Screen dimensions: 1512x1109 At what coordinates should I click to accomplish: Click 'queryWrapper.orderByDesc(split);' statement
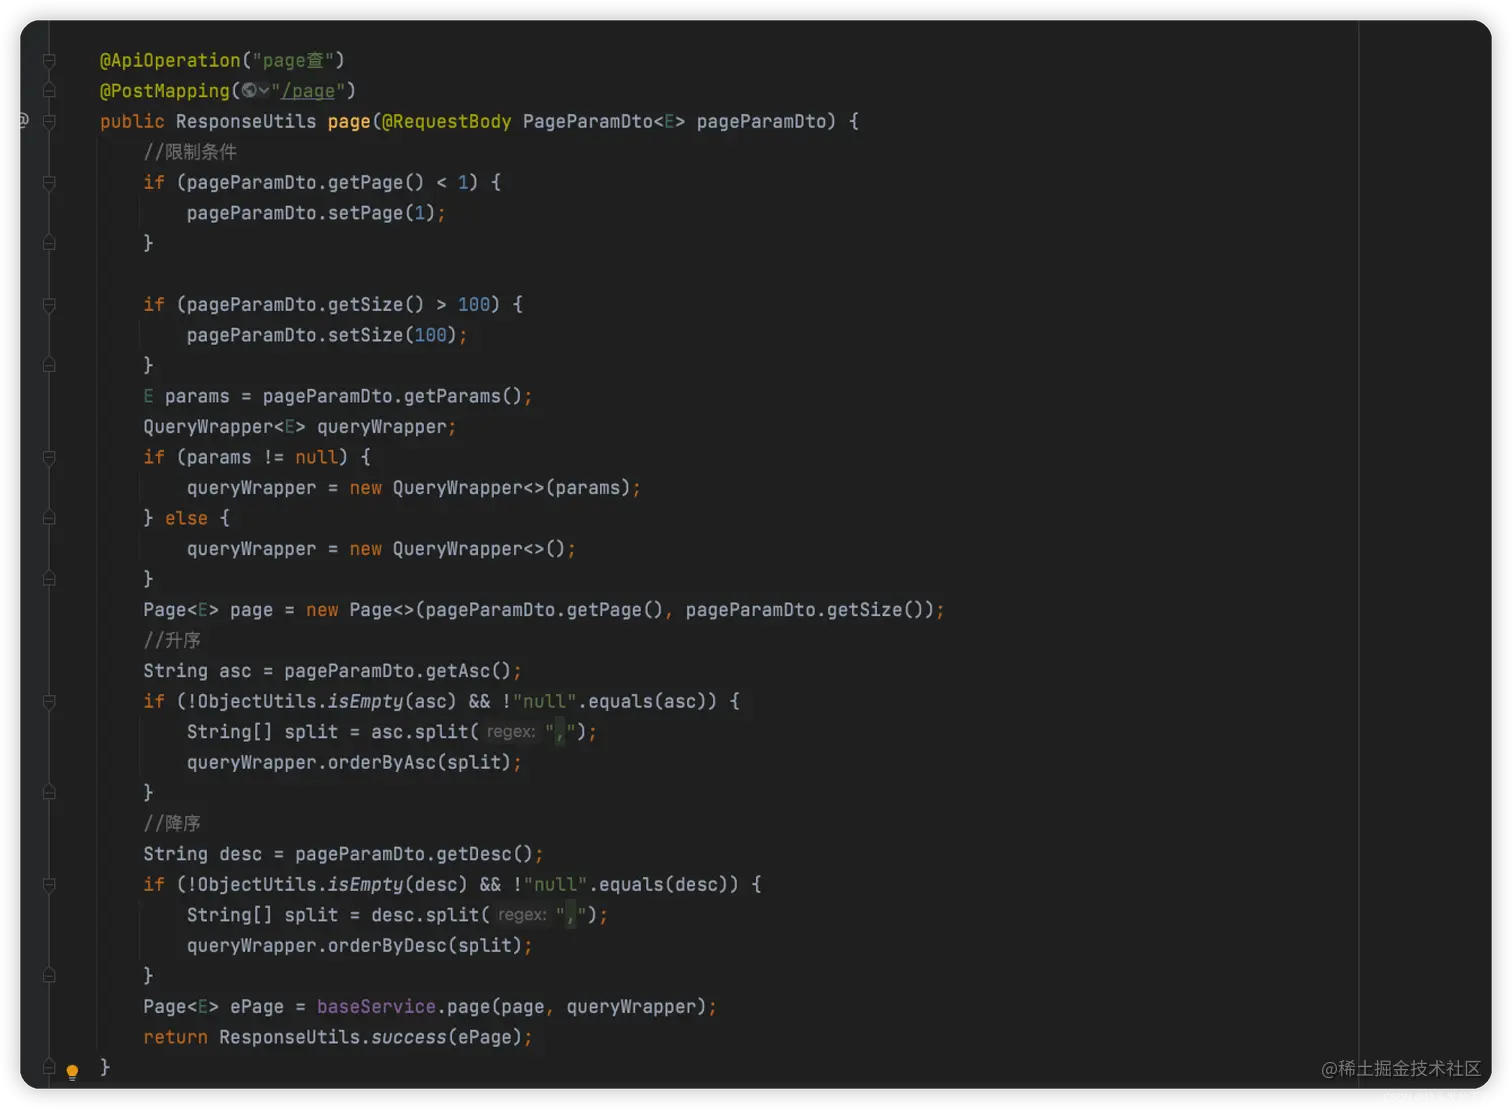click(x=360, y=945)
